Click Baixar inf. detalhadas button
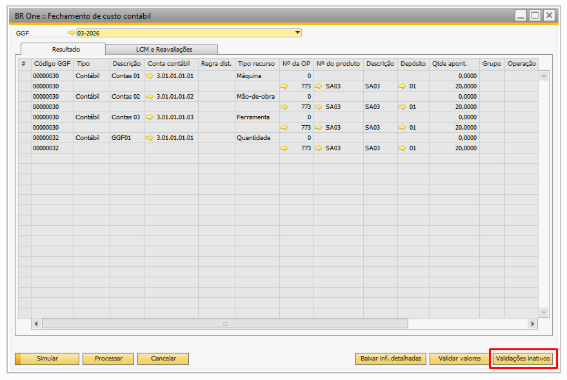 coord(391,359)
